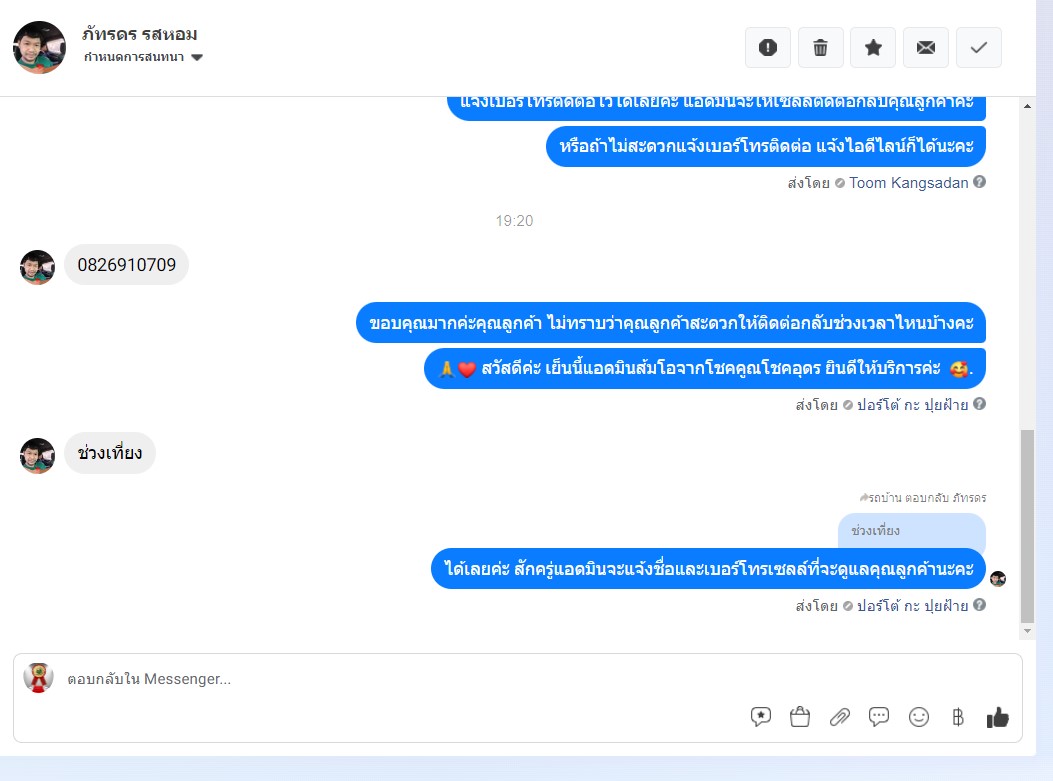Click help icon beside Toom Kangsadan
Viewport: 1053px width, 781px height.
[x=980, y=182]
